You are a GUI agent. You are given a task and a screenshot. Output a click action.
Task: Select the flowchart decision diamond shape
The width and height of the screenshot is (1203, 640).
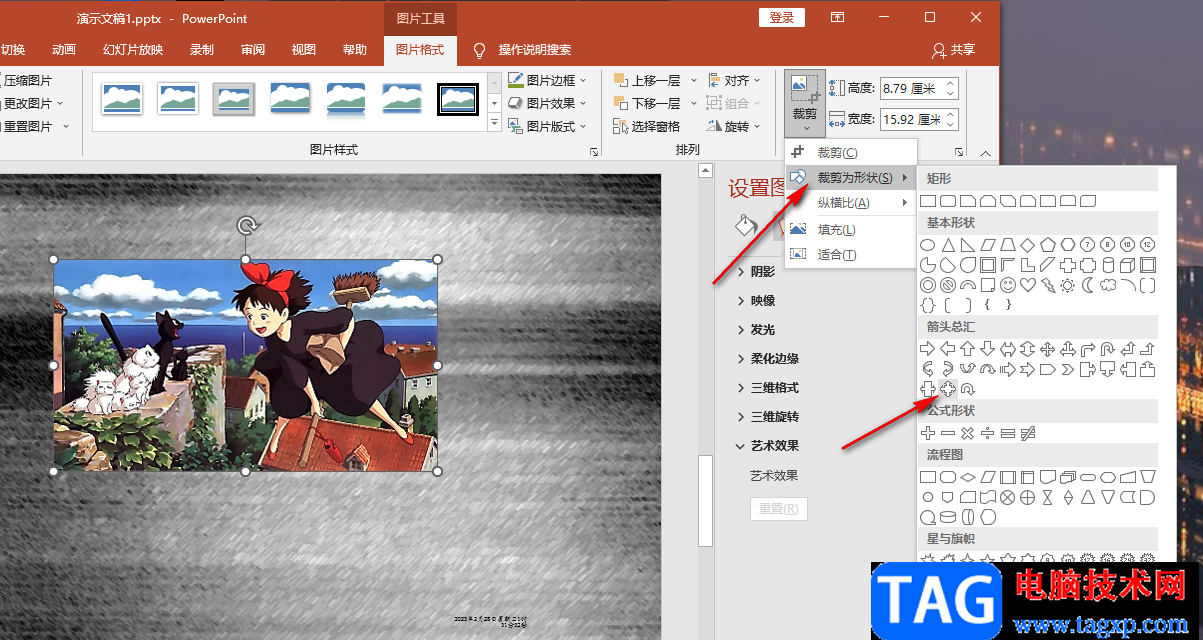(968, 476)
